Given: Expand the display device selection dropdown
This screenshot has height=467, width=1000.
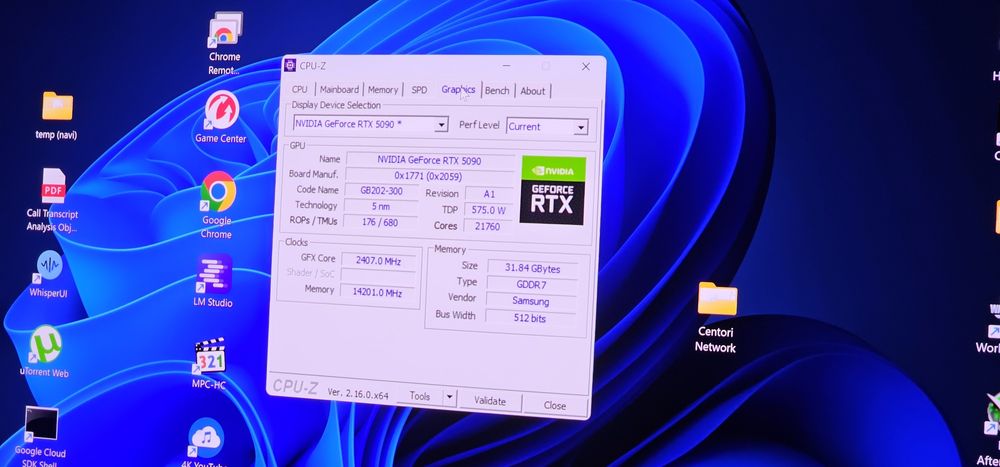Looking at the screenshot, I should [x=441, y=125].
